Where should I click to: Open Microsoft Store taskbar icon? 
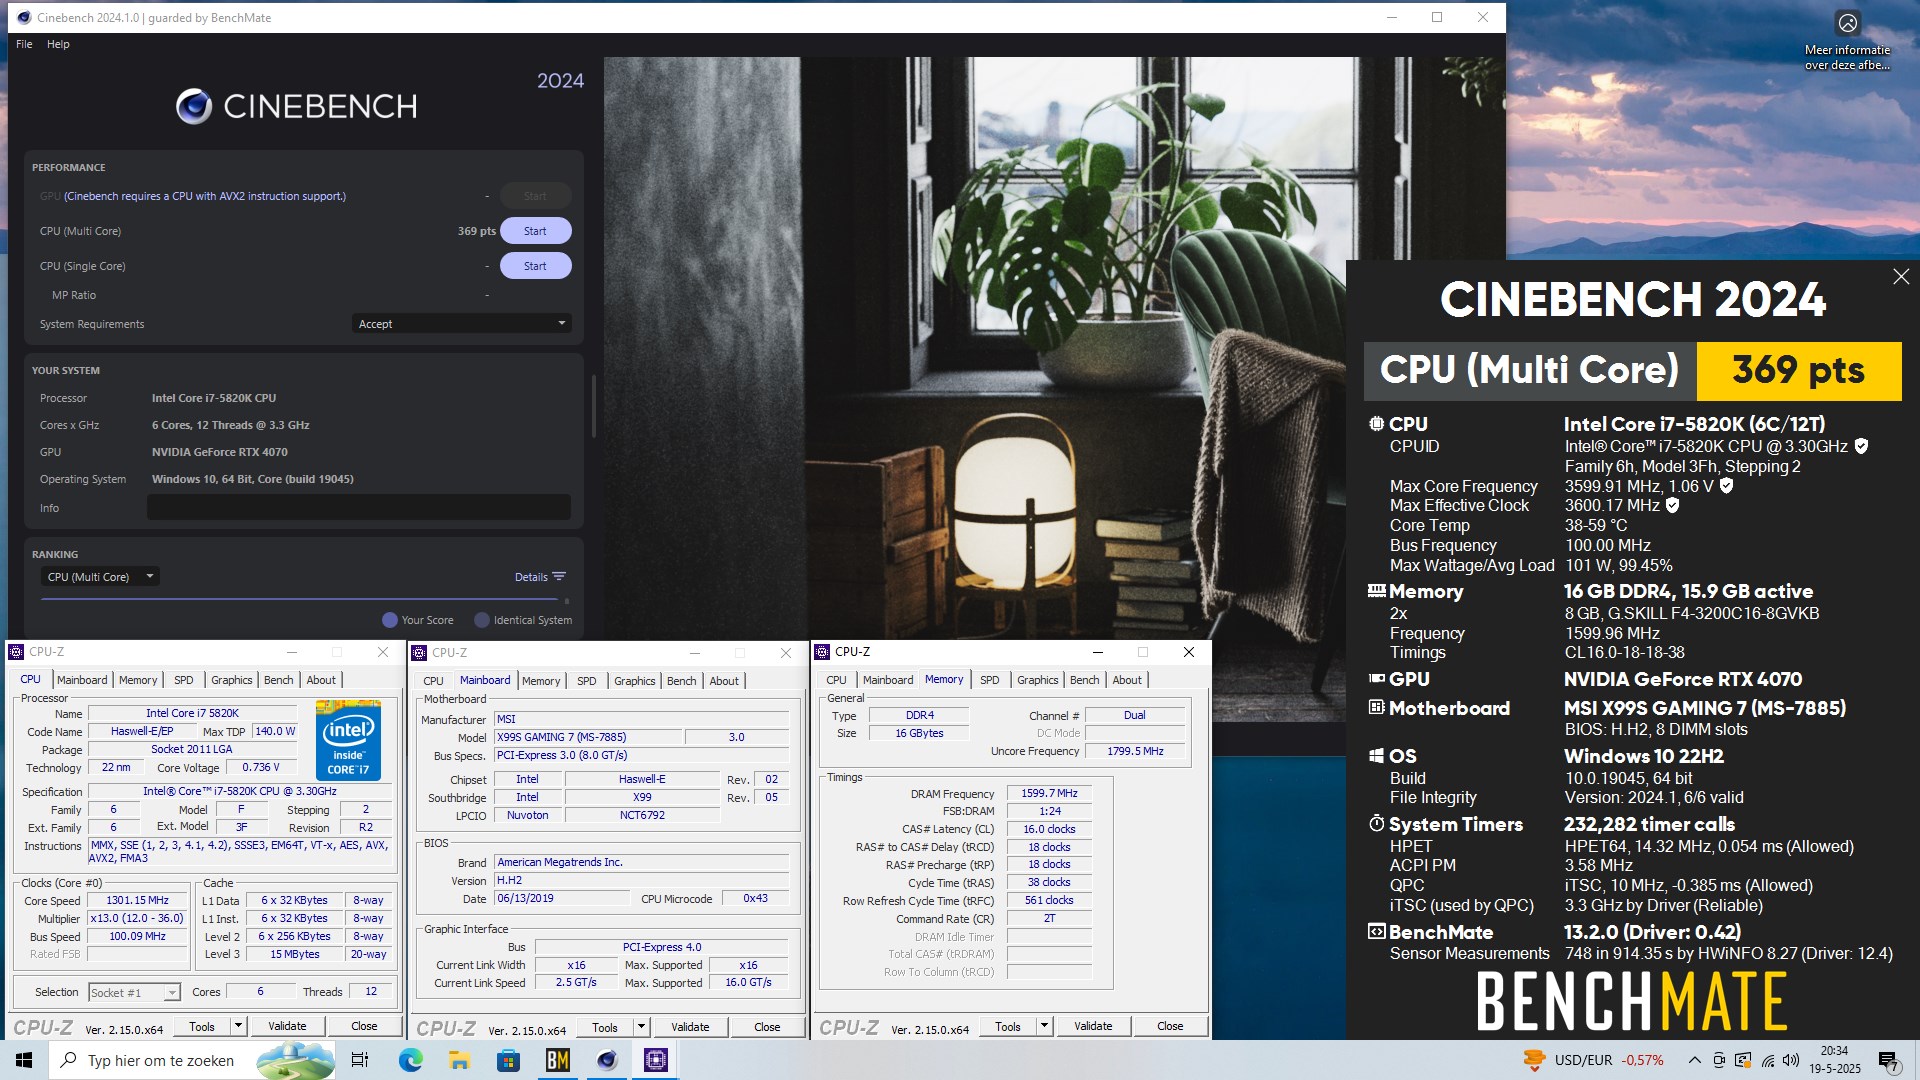(x=508, y=1060)
